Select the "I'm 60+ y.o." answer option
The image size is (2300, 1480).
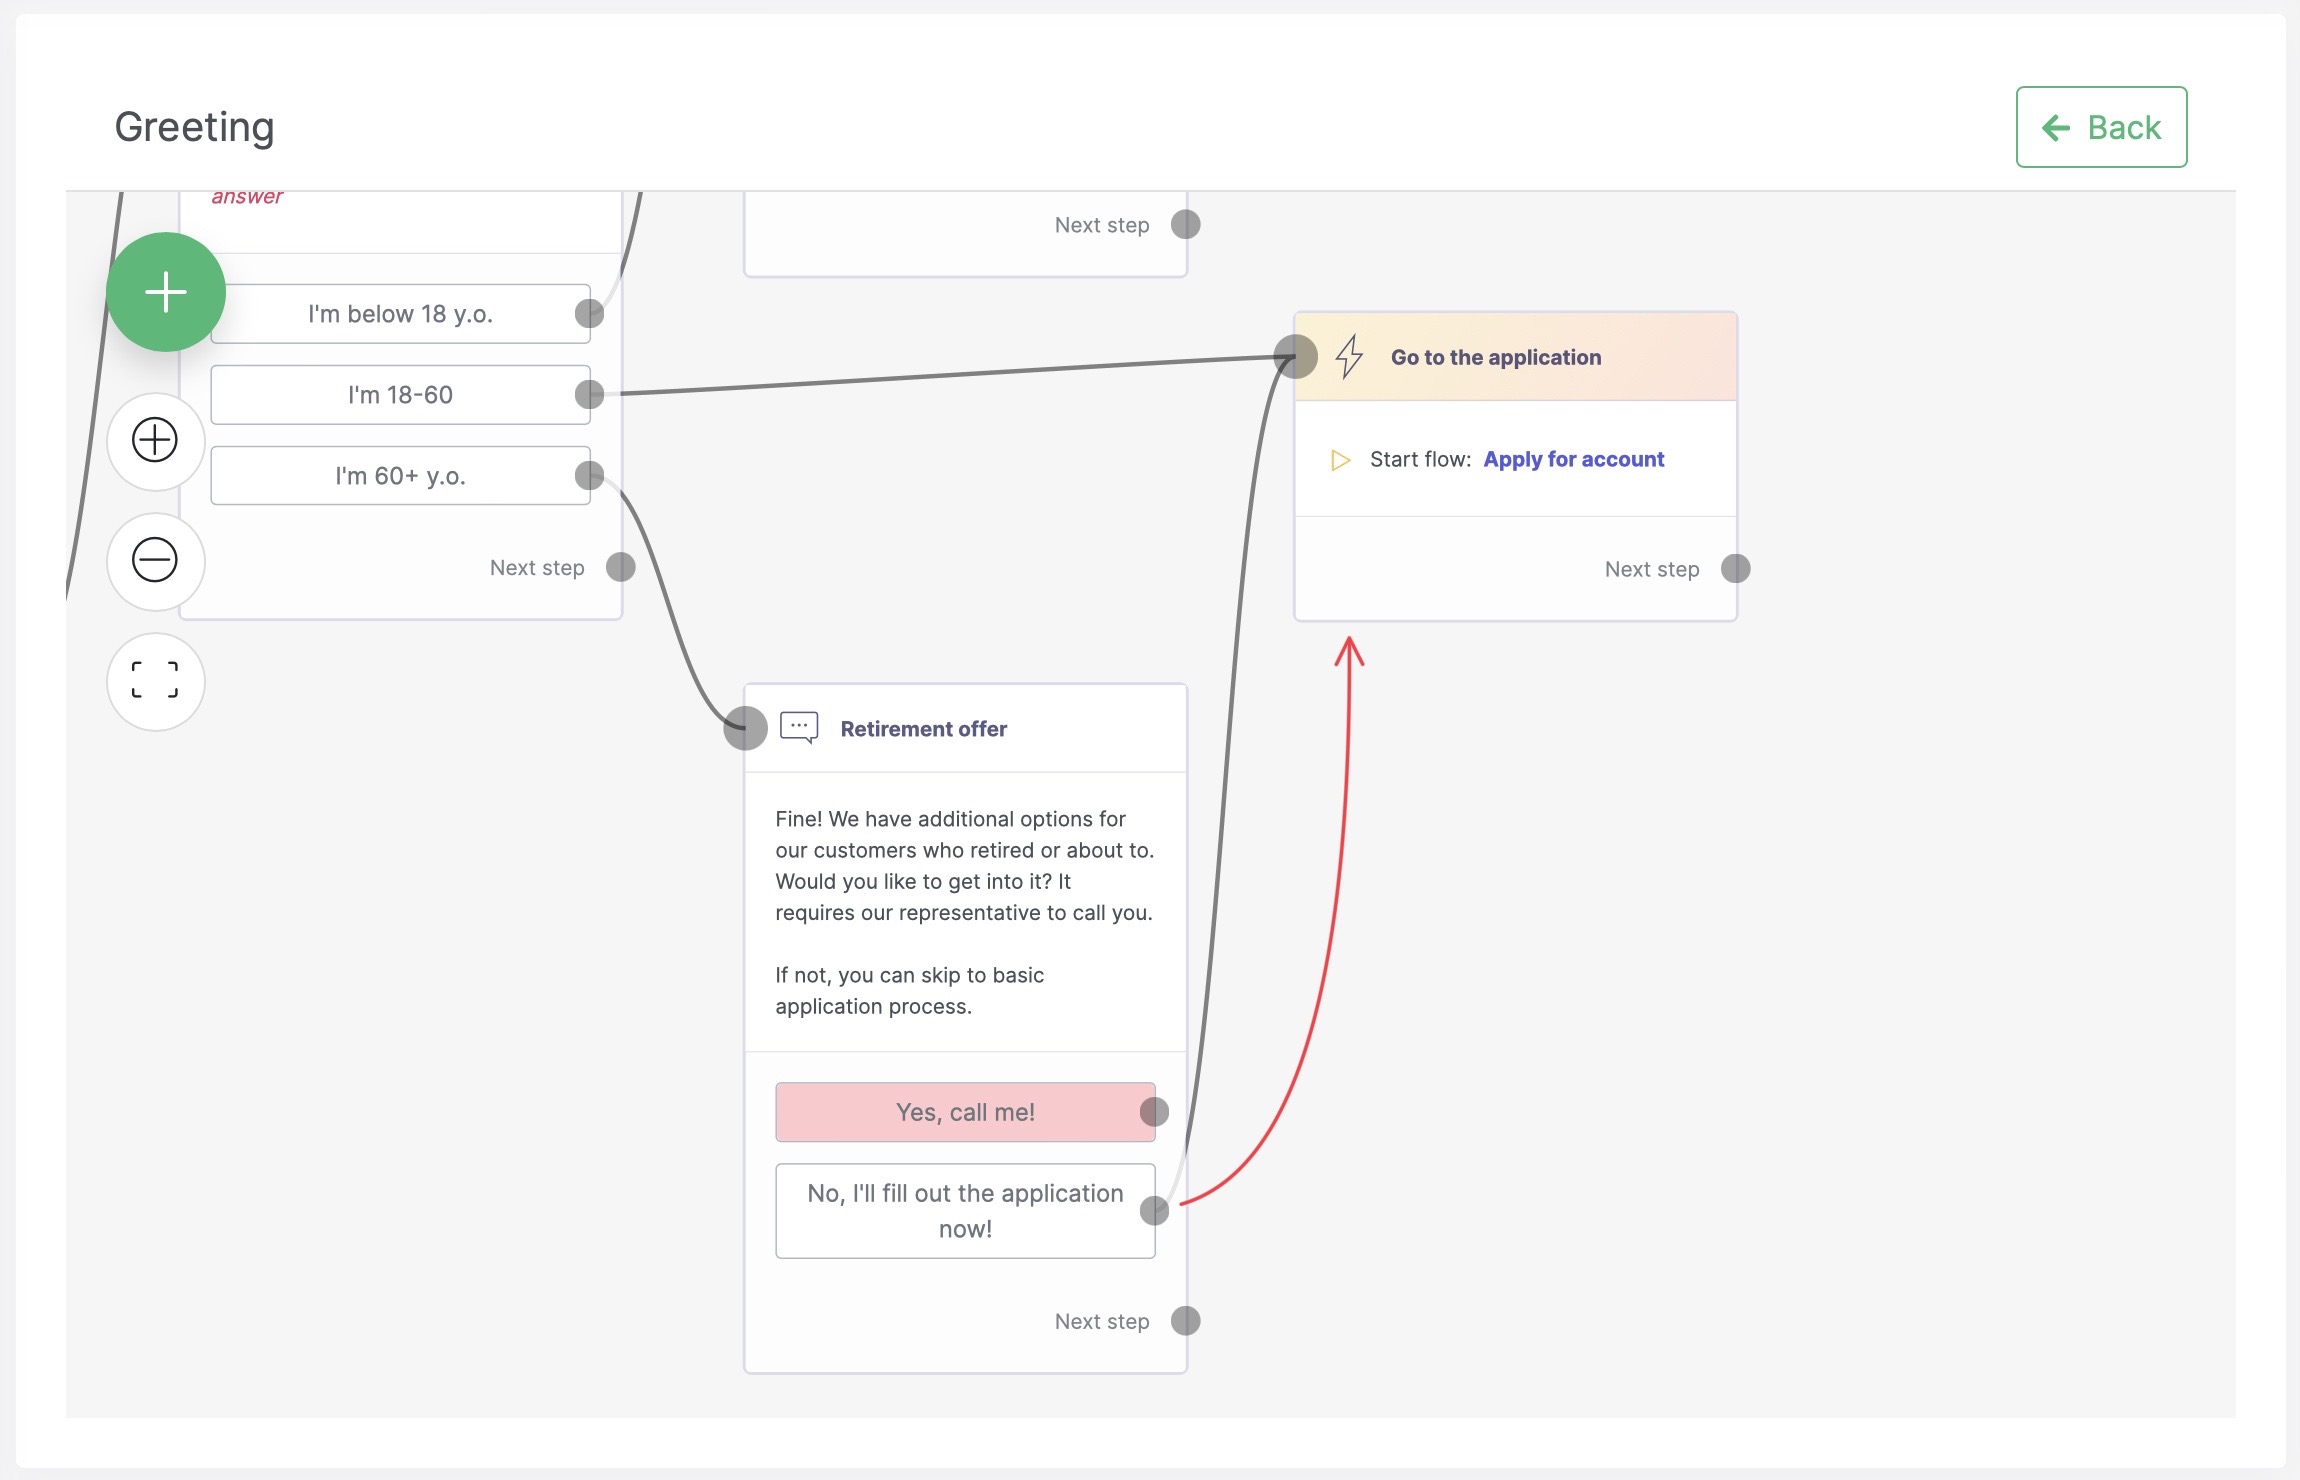click(x=400, y=476)
